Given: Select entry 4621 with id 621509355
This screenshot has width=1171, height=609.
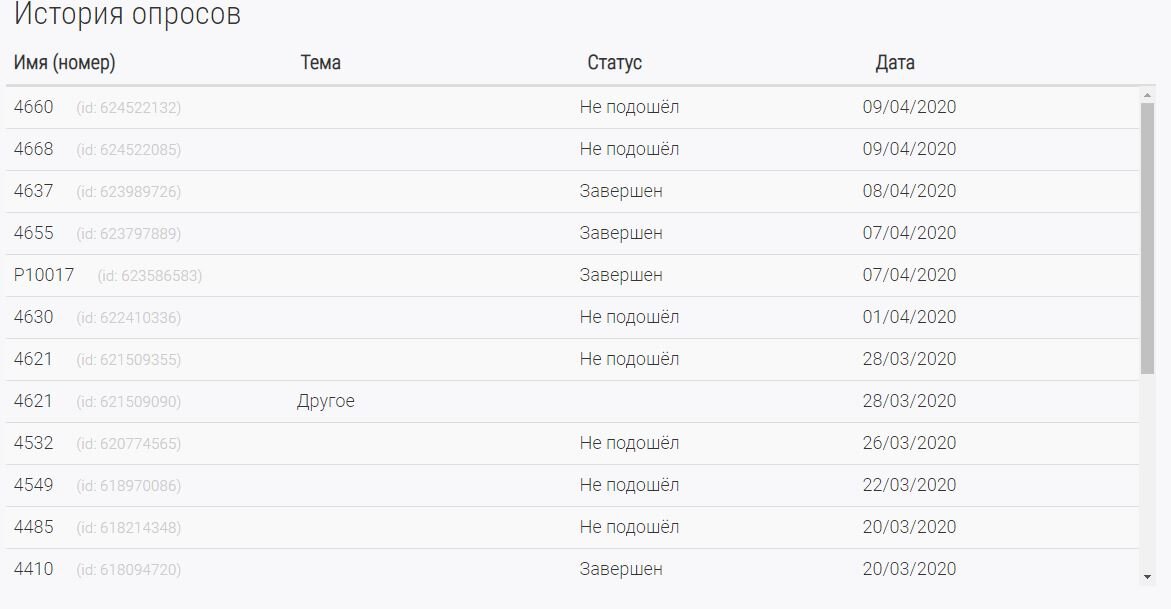Looking at the screenshot, I should coord(34,359).
